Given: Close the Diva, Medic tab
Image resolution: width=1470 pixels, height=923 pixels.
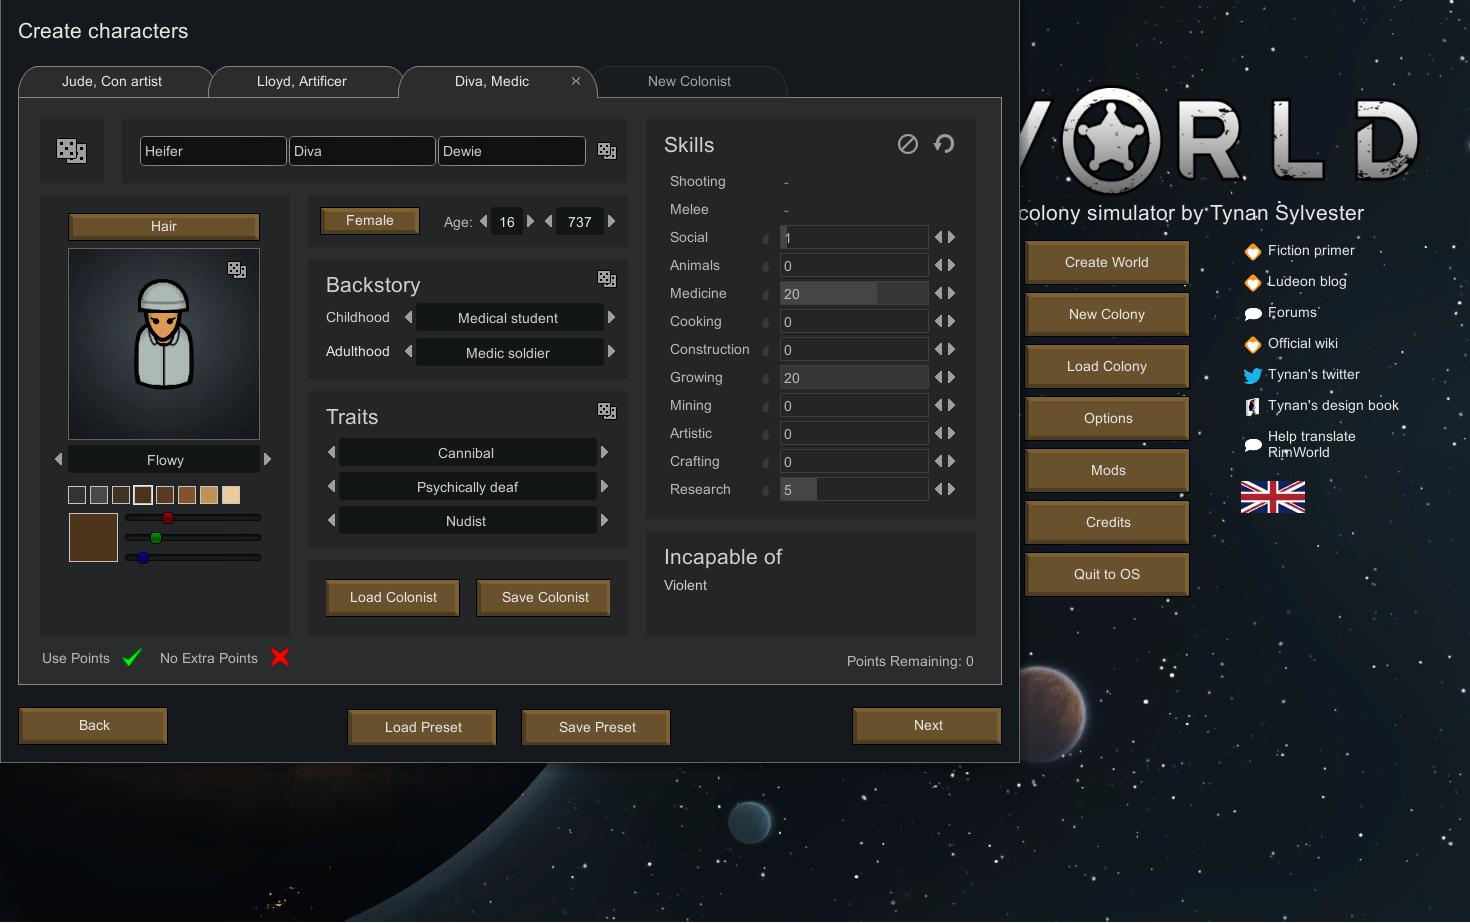Looking at the screenshot, I should (x=576, y=81).
